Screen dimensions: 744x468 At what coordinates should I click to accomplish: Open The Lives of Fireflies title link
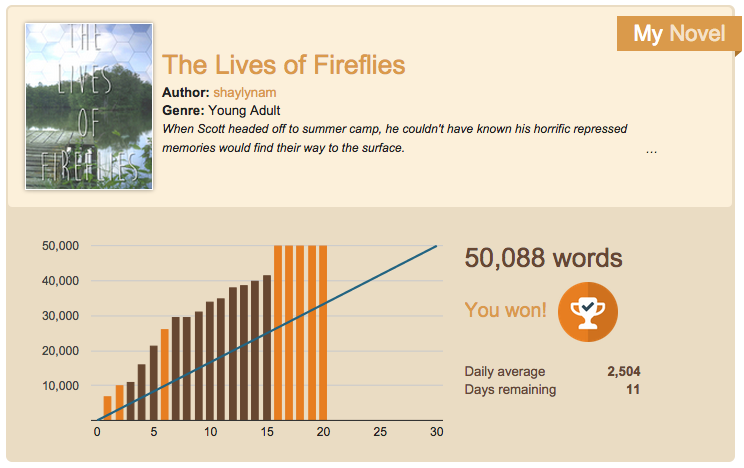tap(283, 65)
